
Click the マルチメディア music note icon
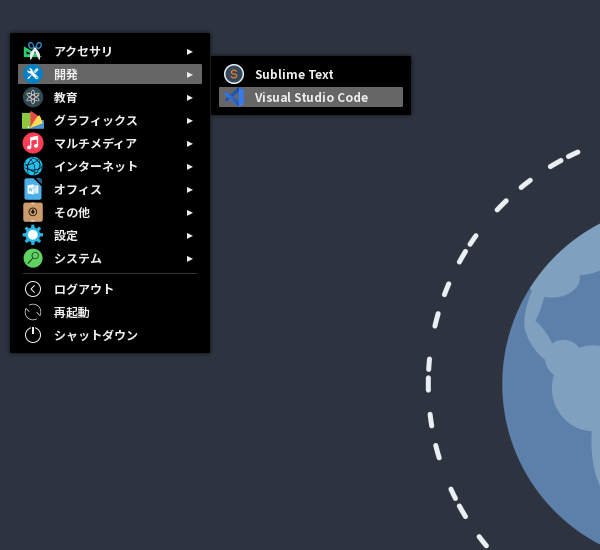click(33, 143)
